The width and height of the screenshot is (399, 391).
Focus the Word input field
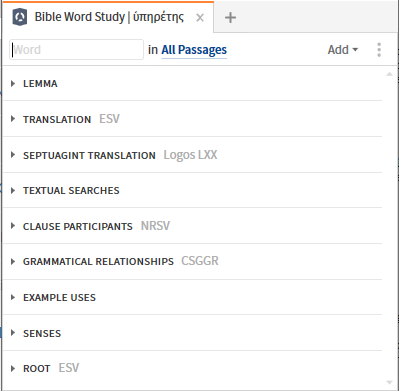click(x=77, y=50)
